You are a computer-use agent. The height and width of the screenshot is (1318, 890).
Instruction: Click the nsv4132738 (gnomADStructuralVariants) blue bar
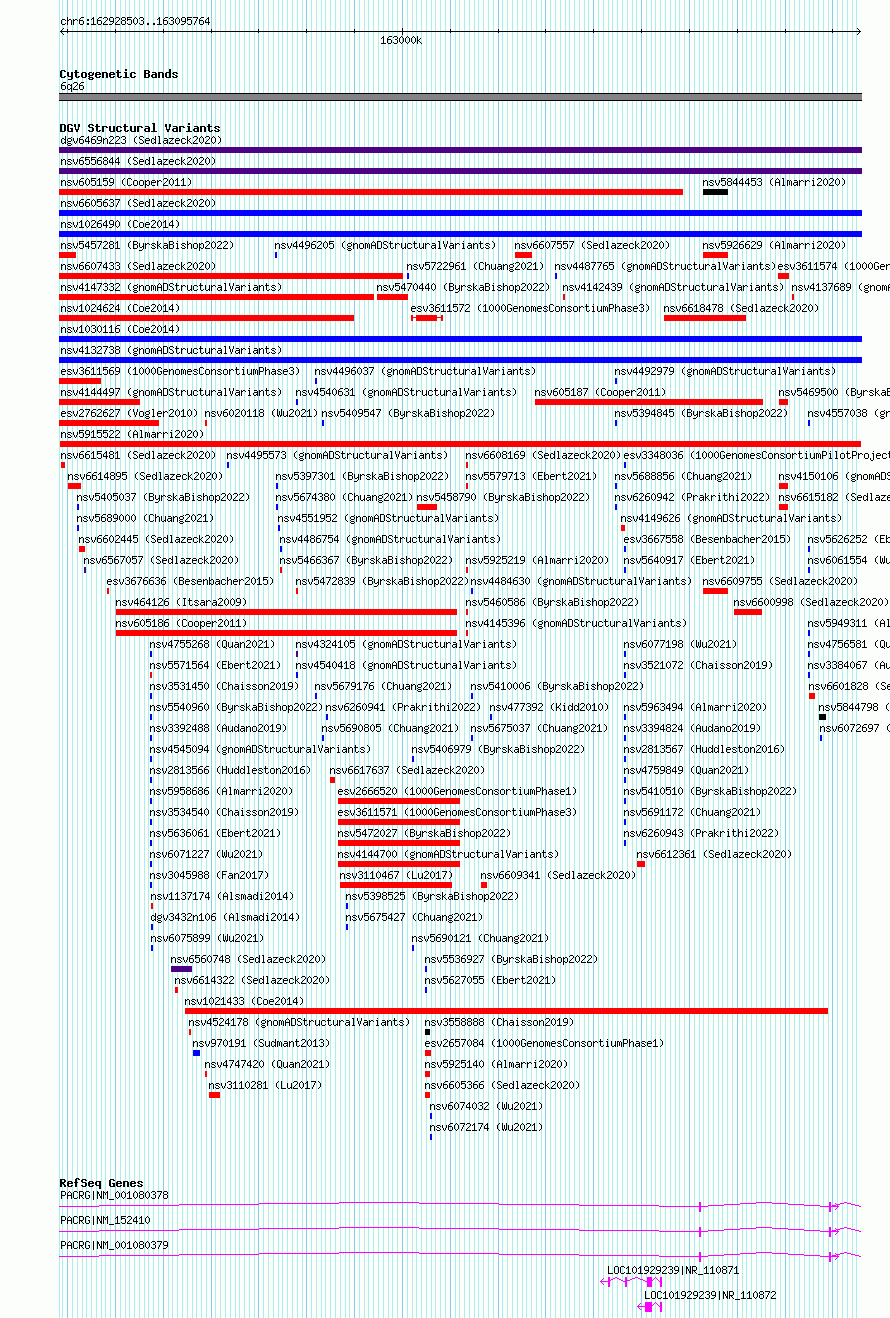point(461,360)
